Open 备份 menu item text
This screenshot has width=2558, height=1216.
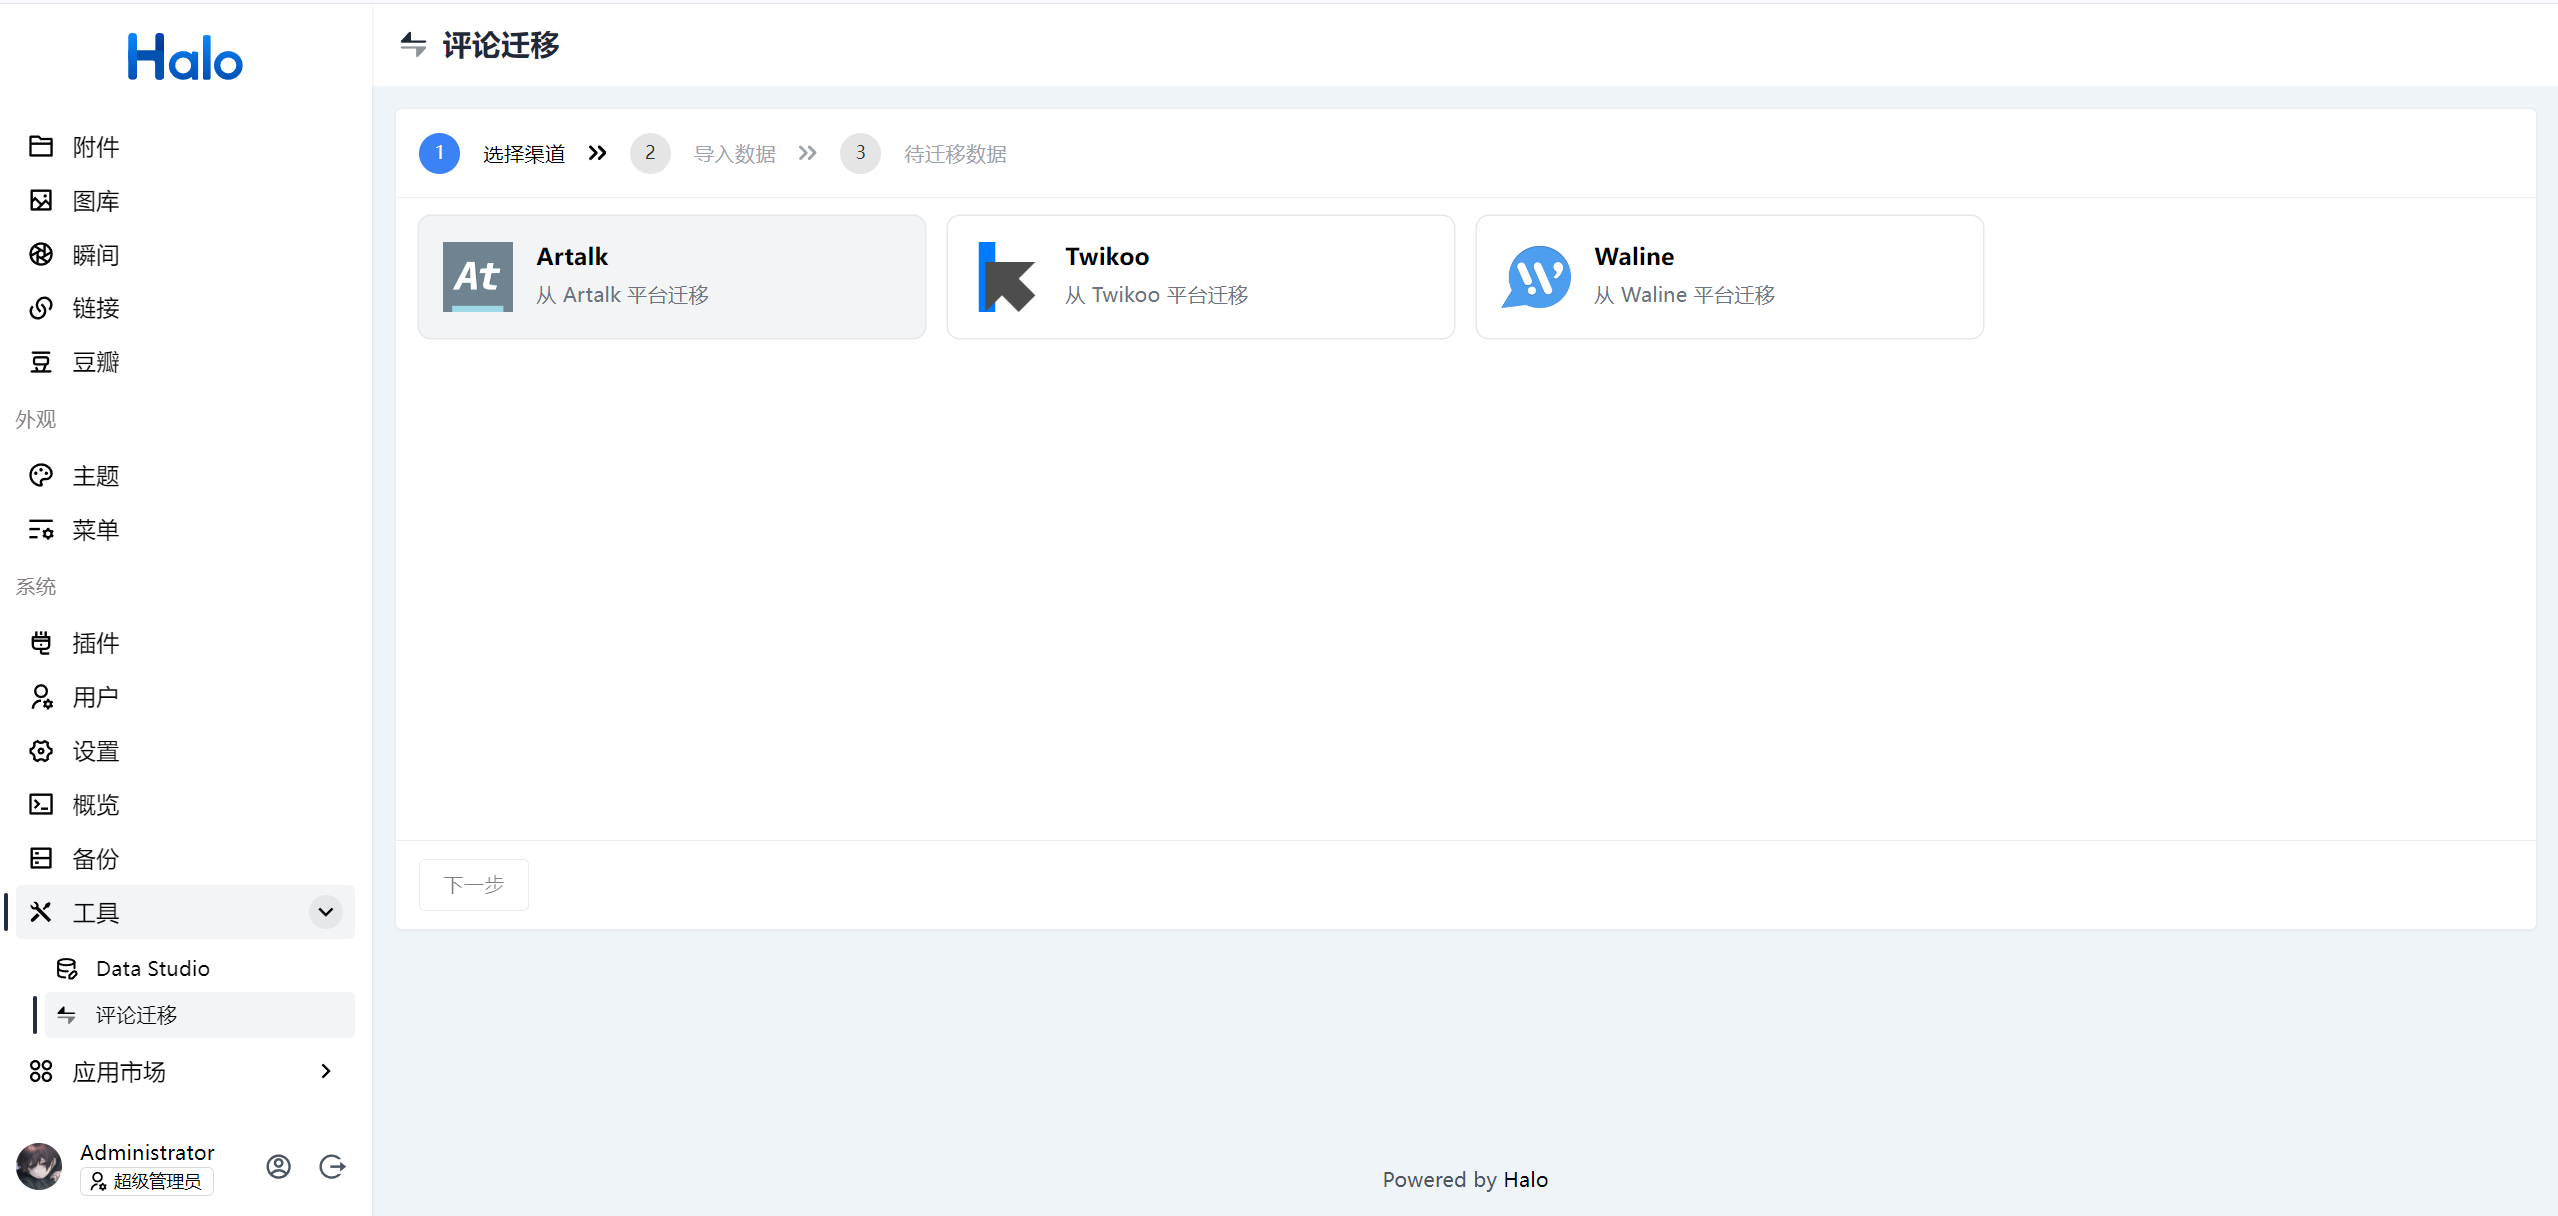96,858
